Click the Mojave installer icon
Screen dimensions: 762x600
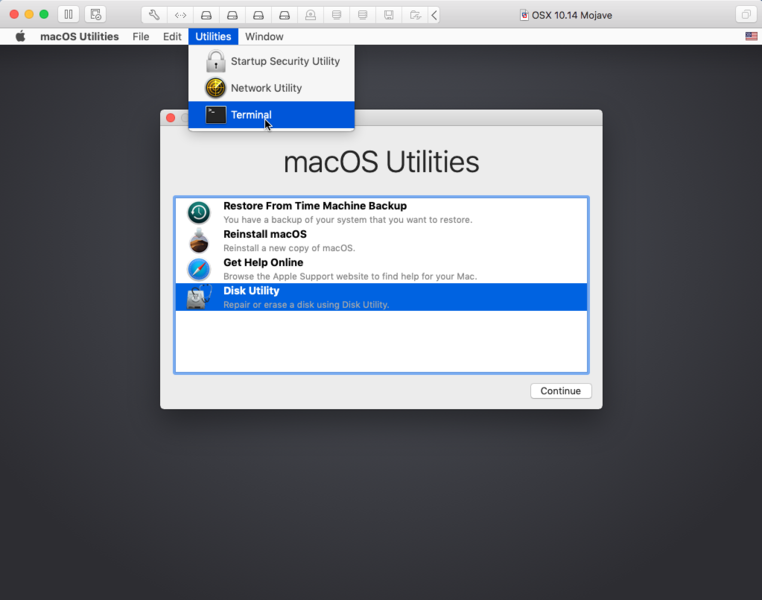coord(199,240)
